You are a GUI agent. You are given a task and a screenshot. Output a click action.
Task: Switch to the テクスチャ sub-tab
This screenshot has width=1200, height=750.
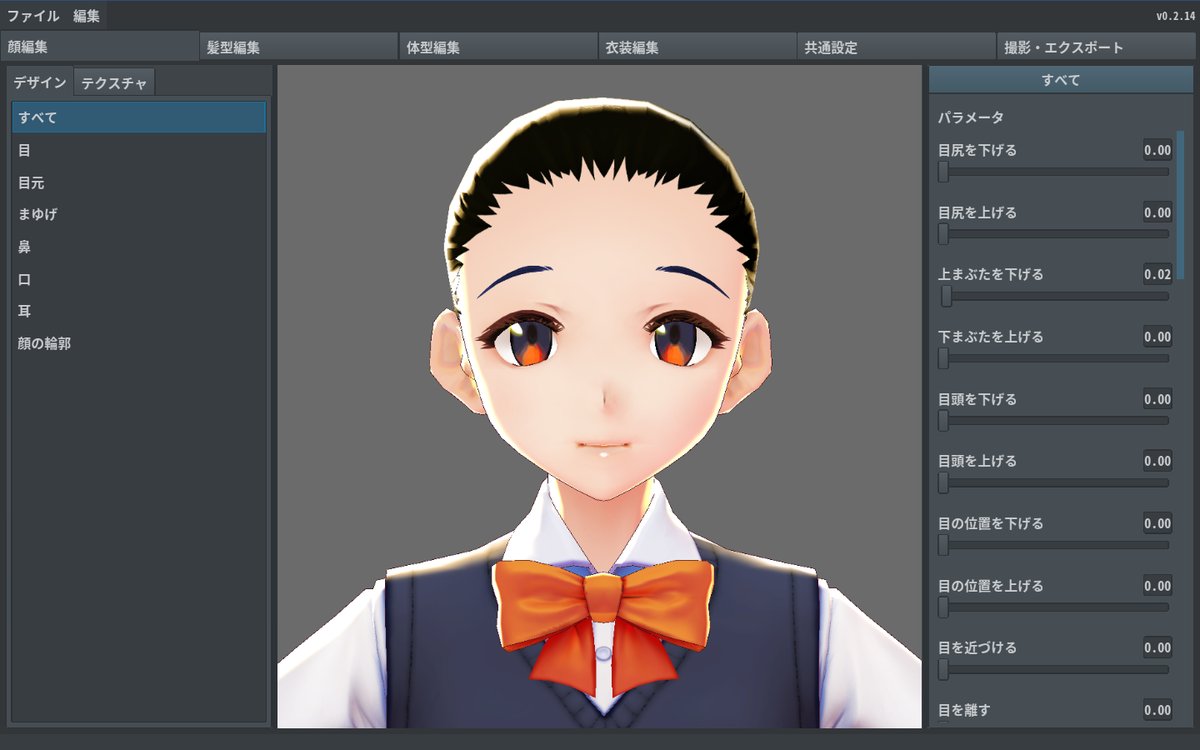114,83
